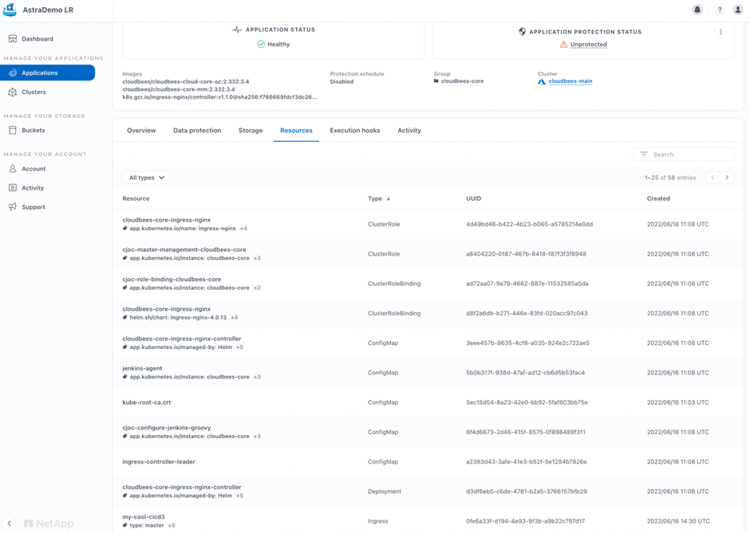Open the notifications bell icon
750x533 pixels.
point(697,10)
